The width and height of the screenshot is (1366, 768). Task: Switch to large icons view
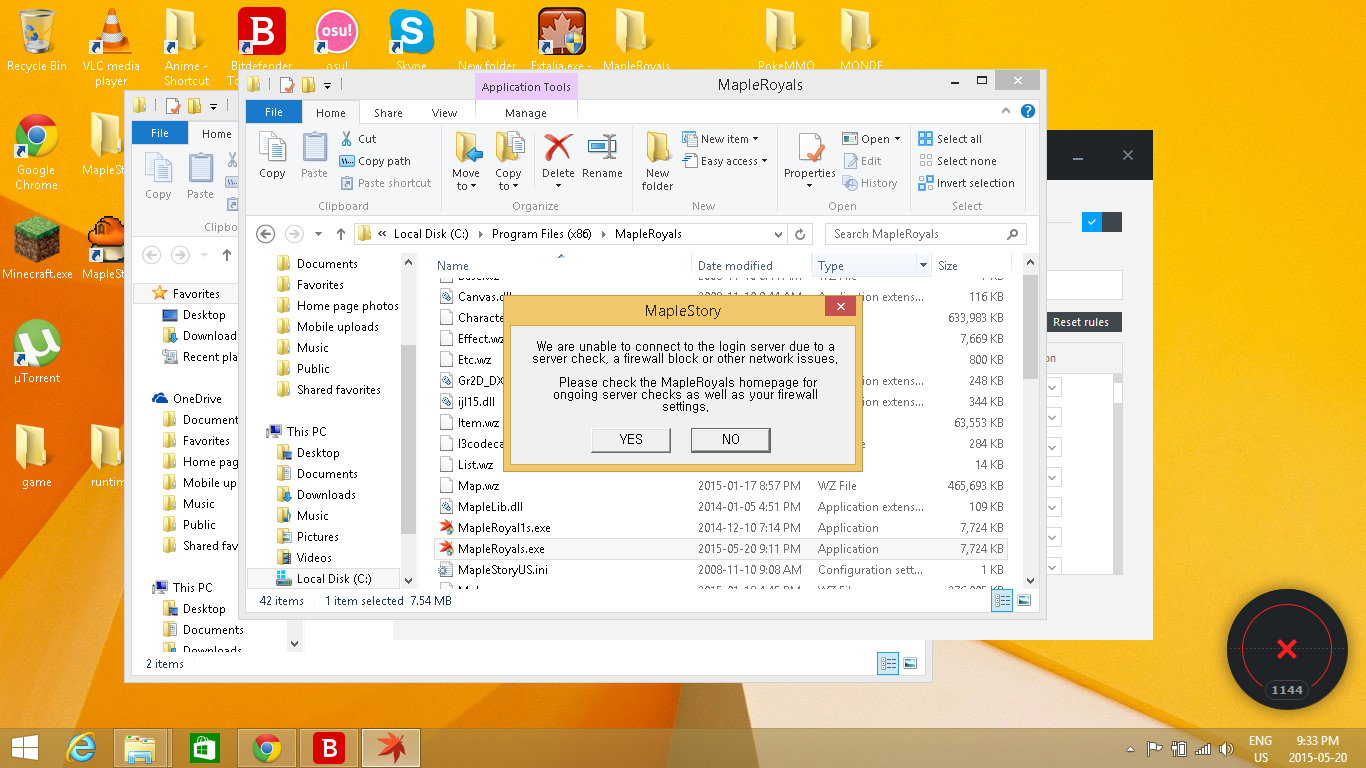pos(1024,600)
